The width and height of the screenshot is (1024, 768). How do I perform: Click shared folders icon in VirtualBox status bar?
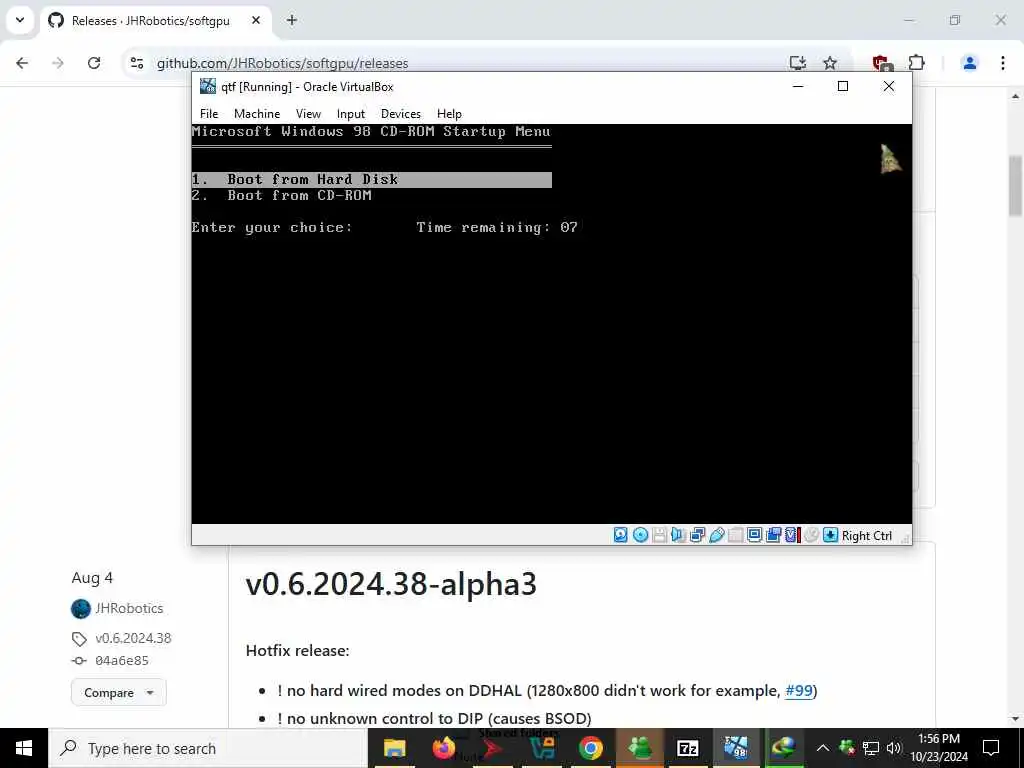[x=735, y=536]
